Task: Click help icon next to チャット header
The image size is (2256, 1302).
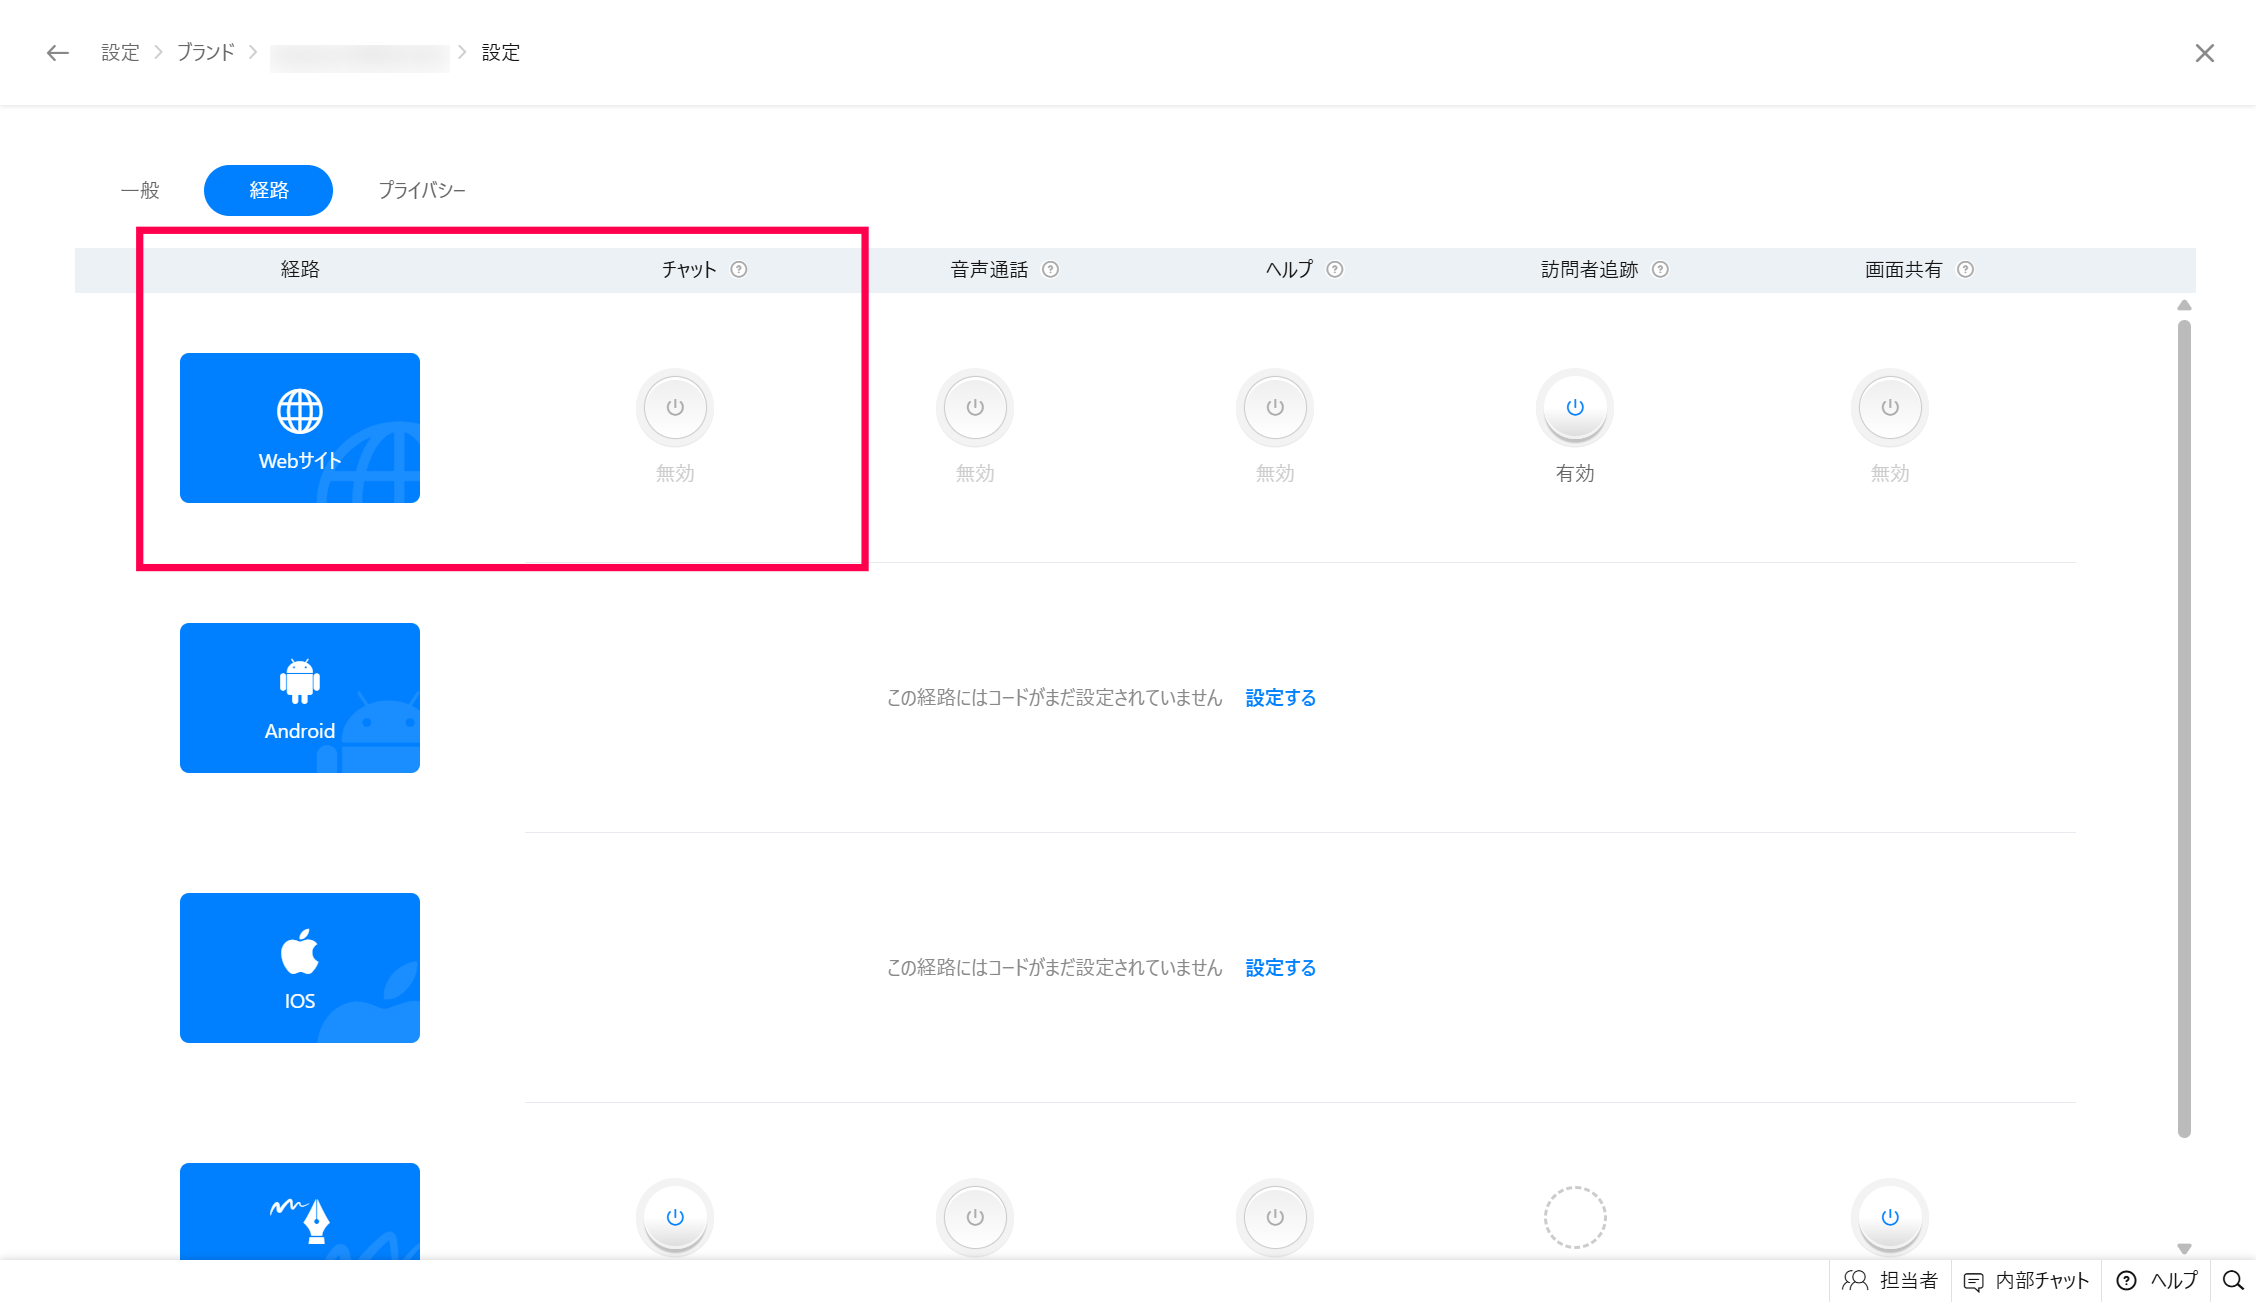Action: click(x=739, y=269)
